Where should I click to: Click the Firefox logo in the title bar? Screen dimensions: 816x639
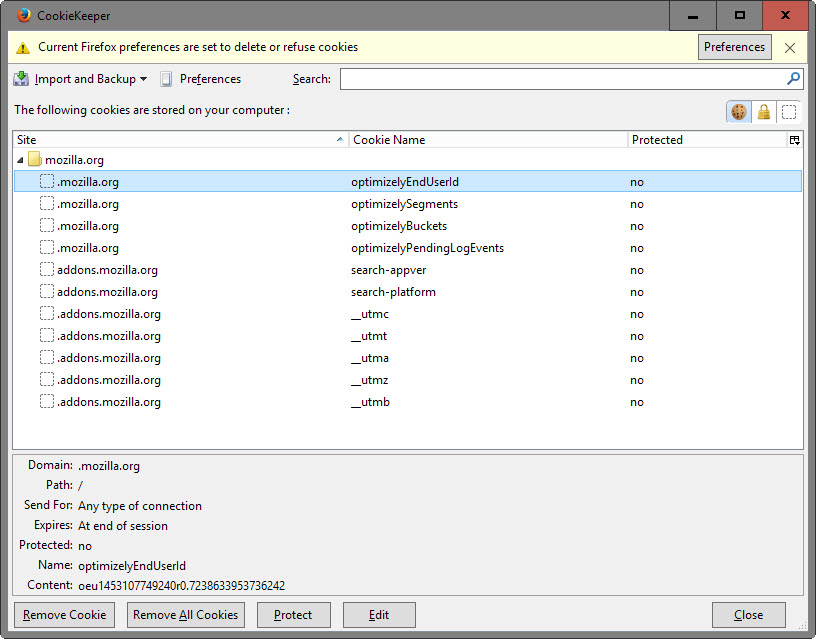(x=23, y=16)
